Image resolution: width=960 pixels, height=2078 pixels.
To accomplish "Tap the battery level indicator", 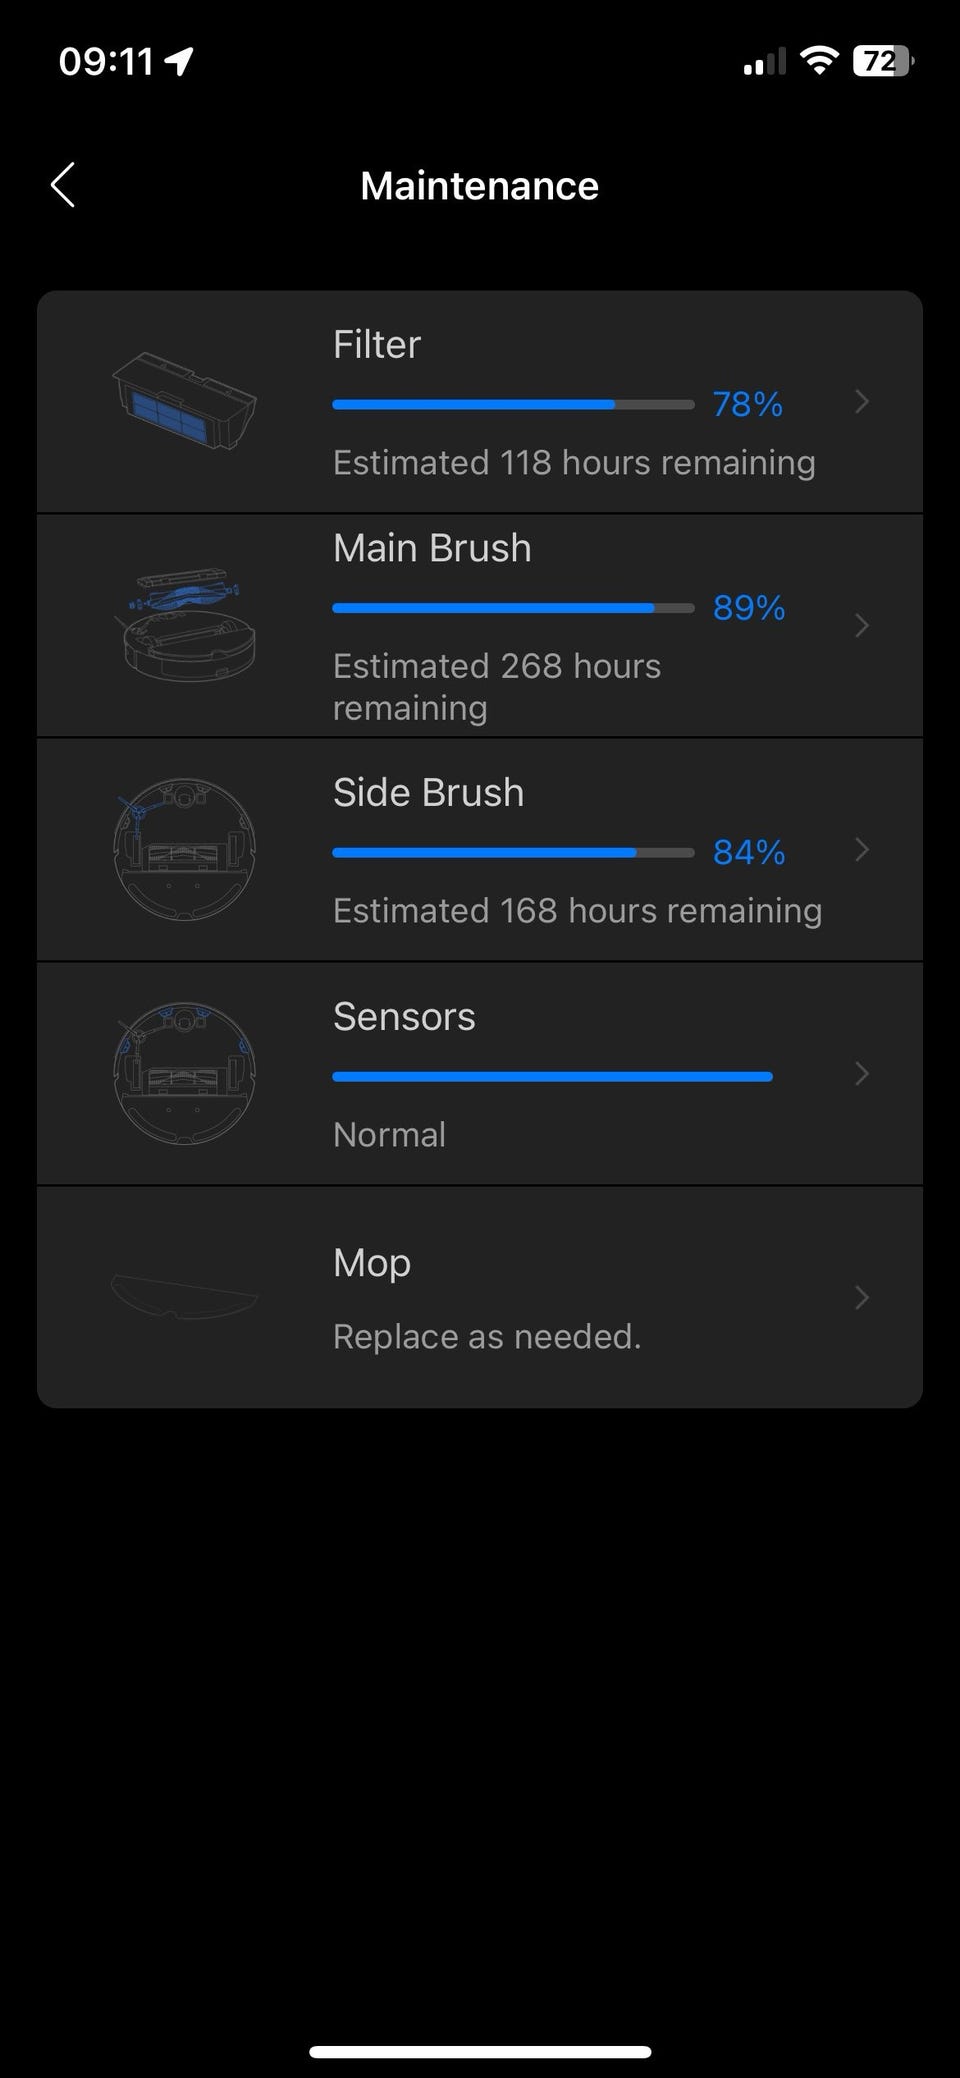I will point(882,62).
